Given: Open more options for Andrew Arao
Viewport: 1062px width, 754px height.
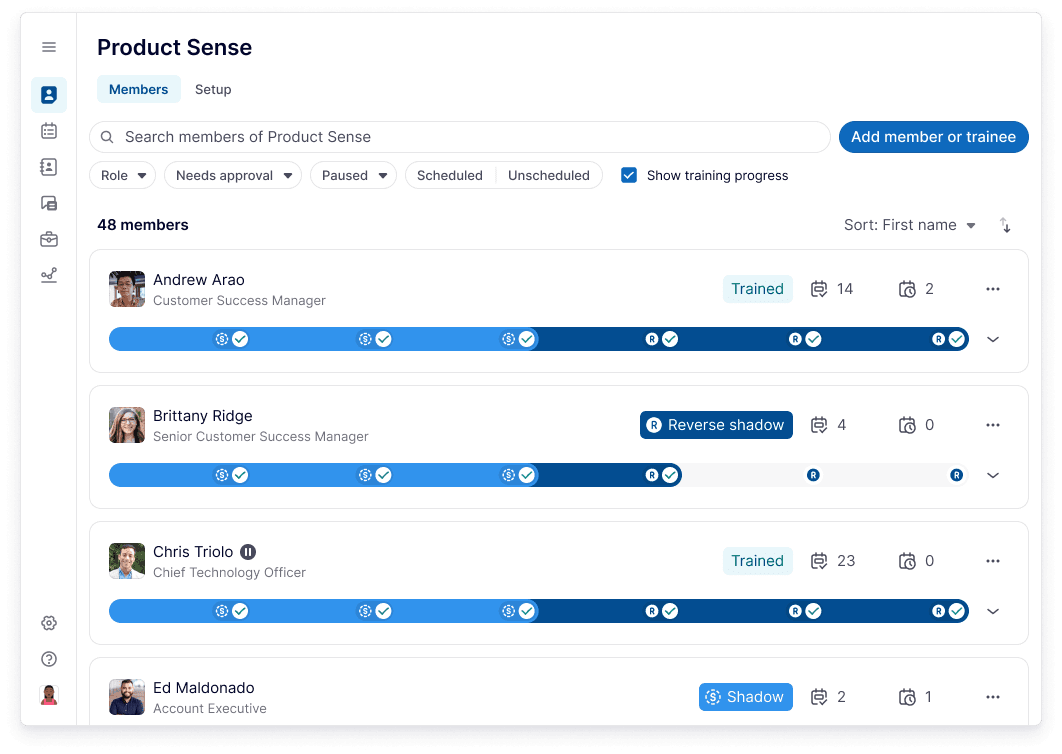Looking at the screenshot, I should tap(993, 289).
